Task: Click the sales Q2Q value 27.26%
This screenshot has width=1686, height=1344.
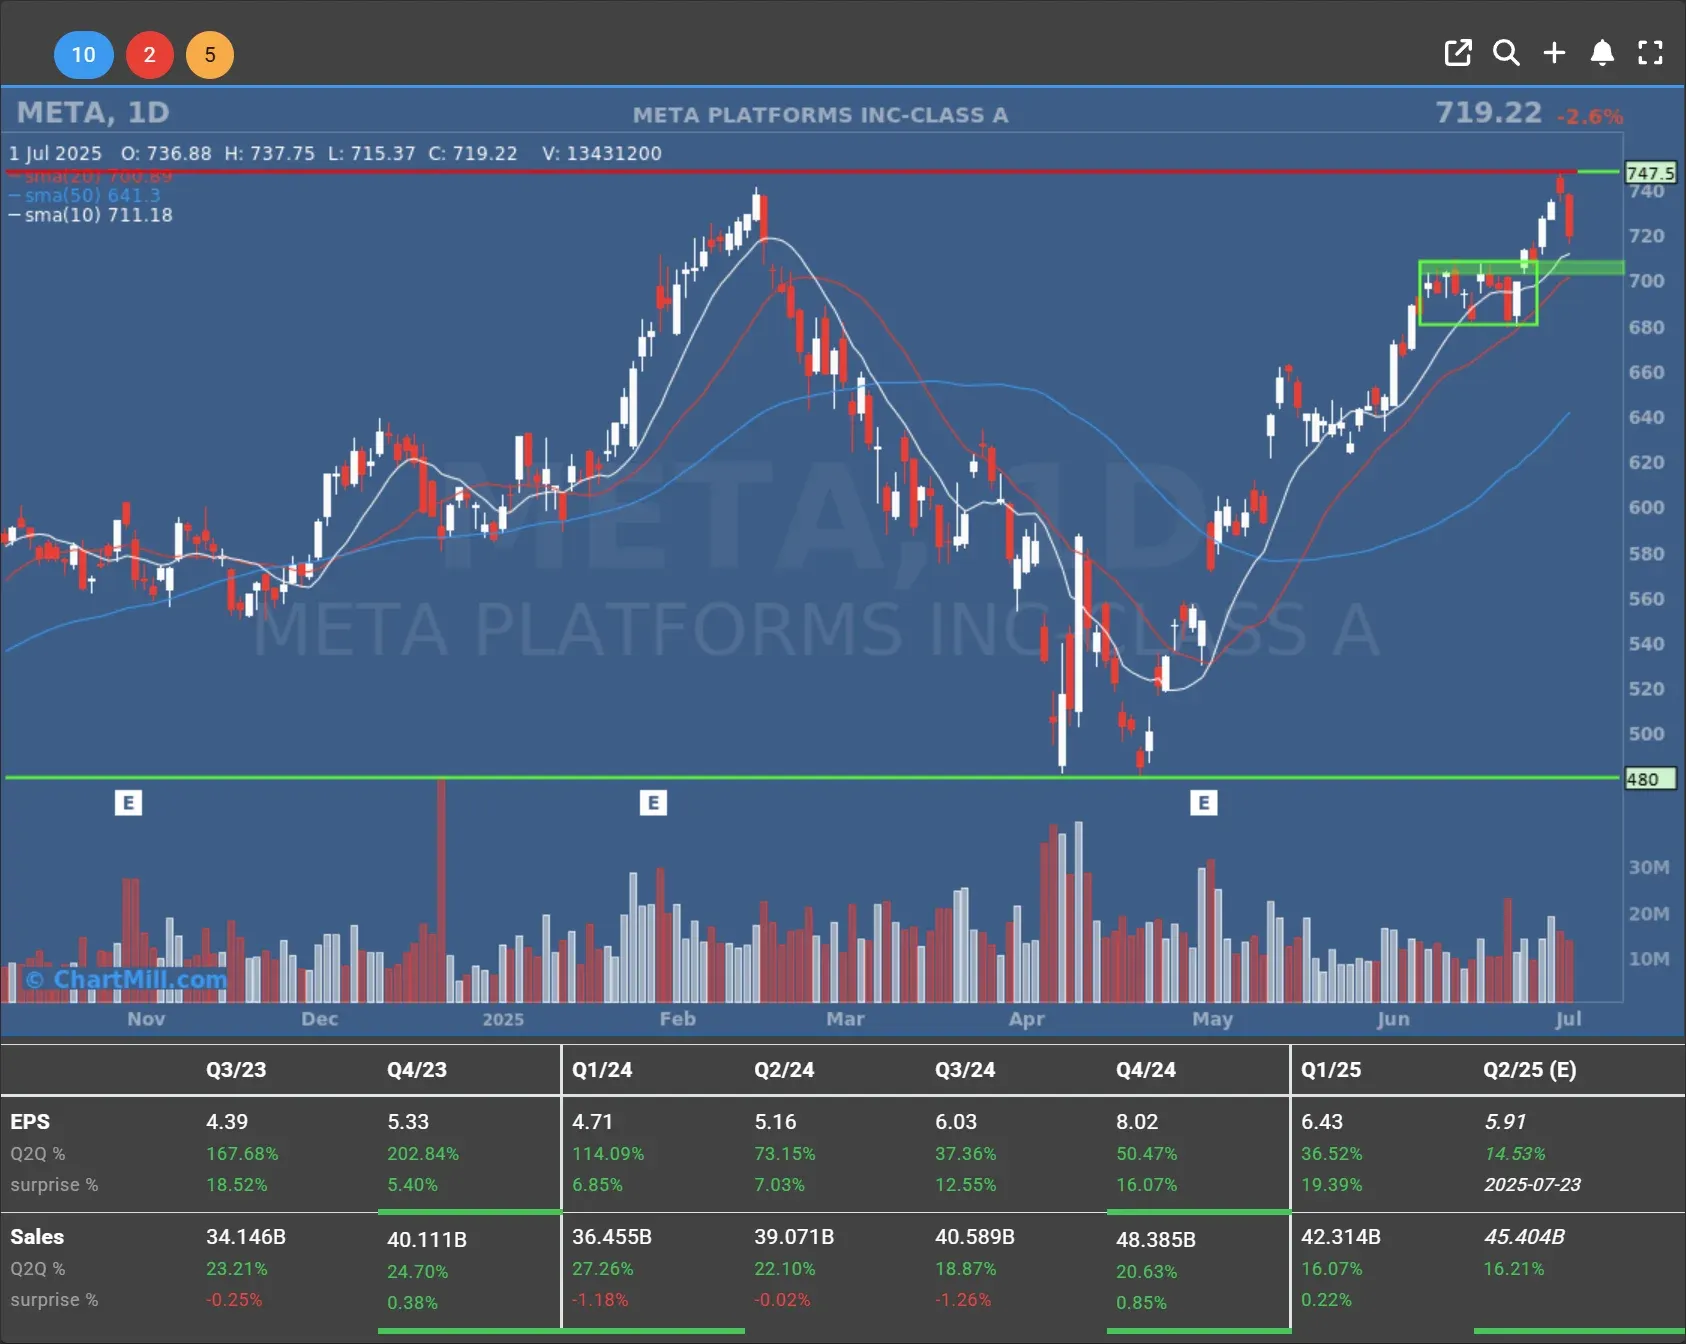Action: point(603,1268)
